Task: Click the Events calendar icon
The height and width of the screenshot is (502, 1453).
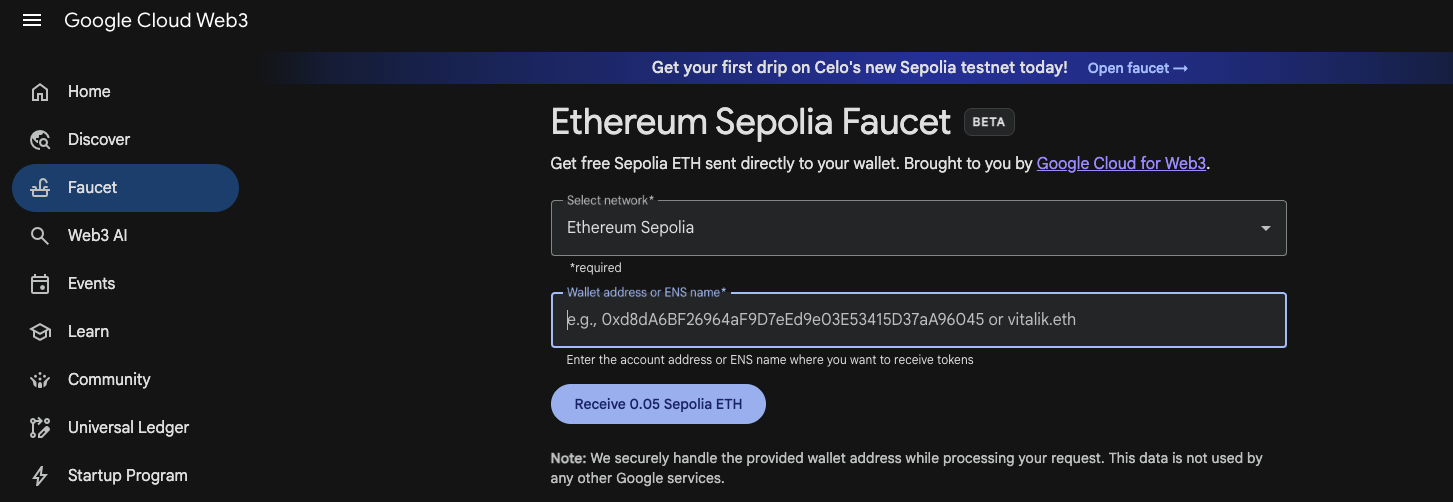Action: click(x=40, y=284)
